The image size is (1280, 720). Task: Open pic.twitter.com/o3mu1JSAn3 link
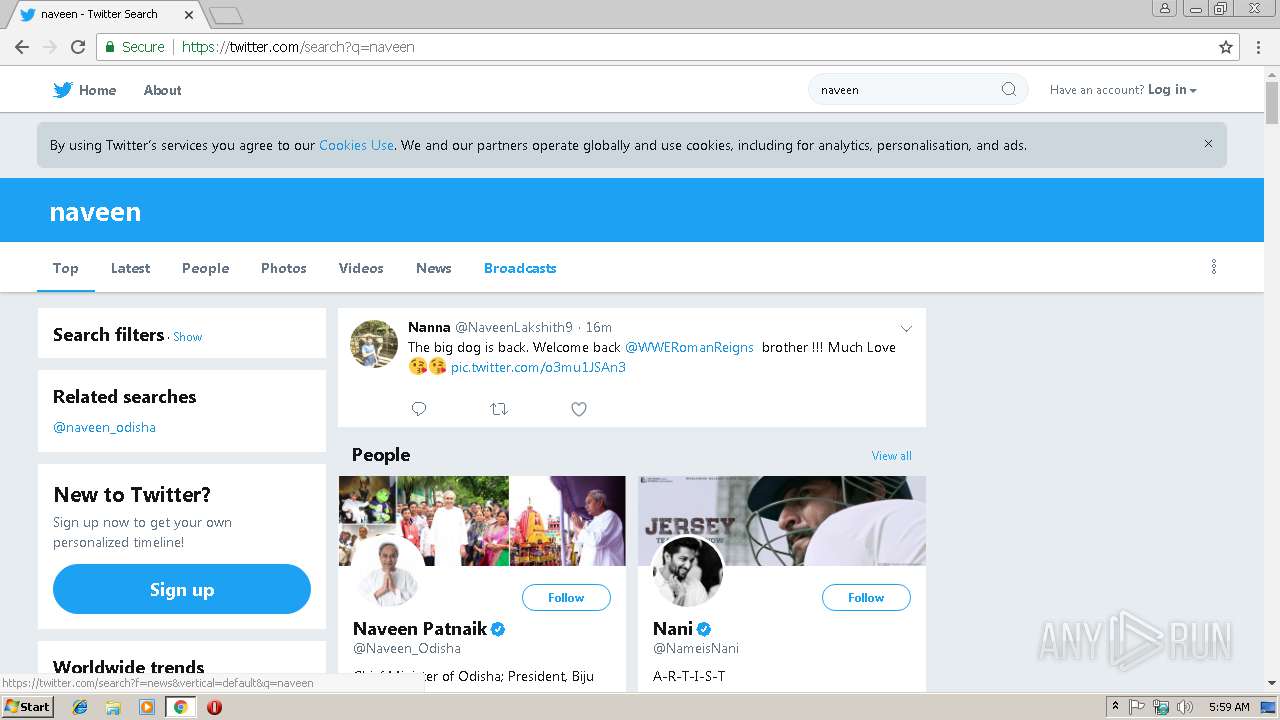538,367
